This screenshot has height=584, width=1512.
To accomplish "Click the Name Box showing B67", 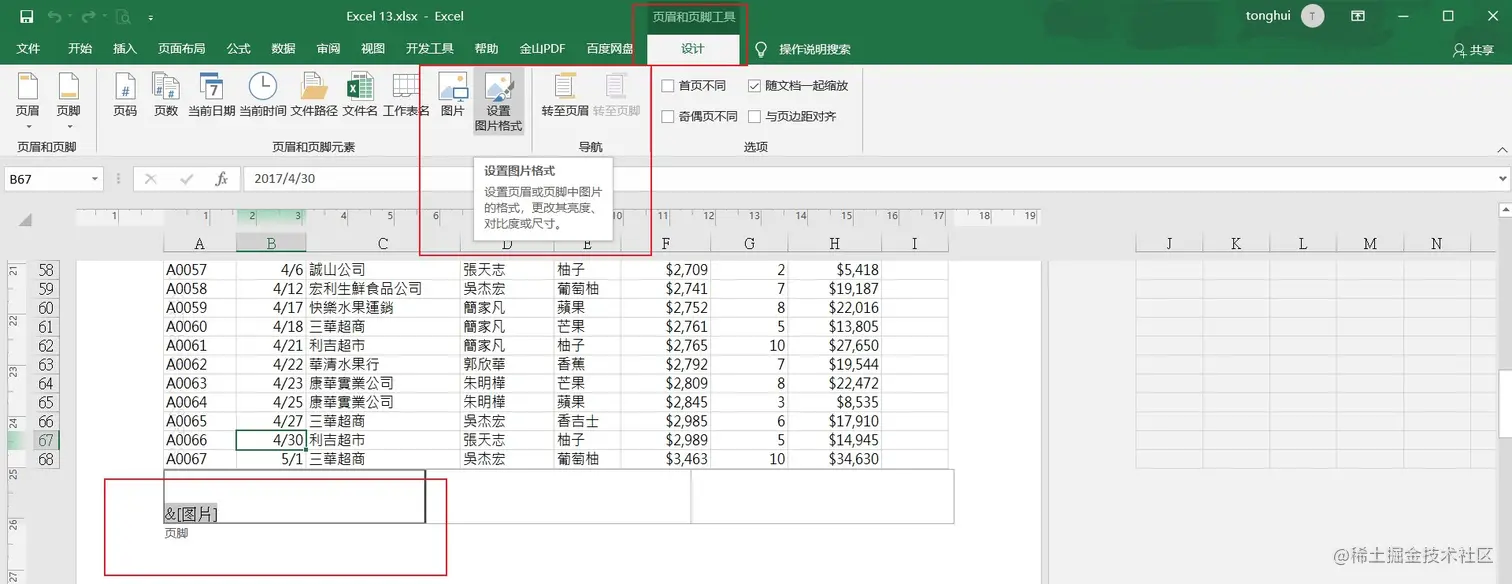I will click(46, 179).
